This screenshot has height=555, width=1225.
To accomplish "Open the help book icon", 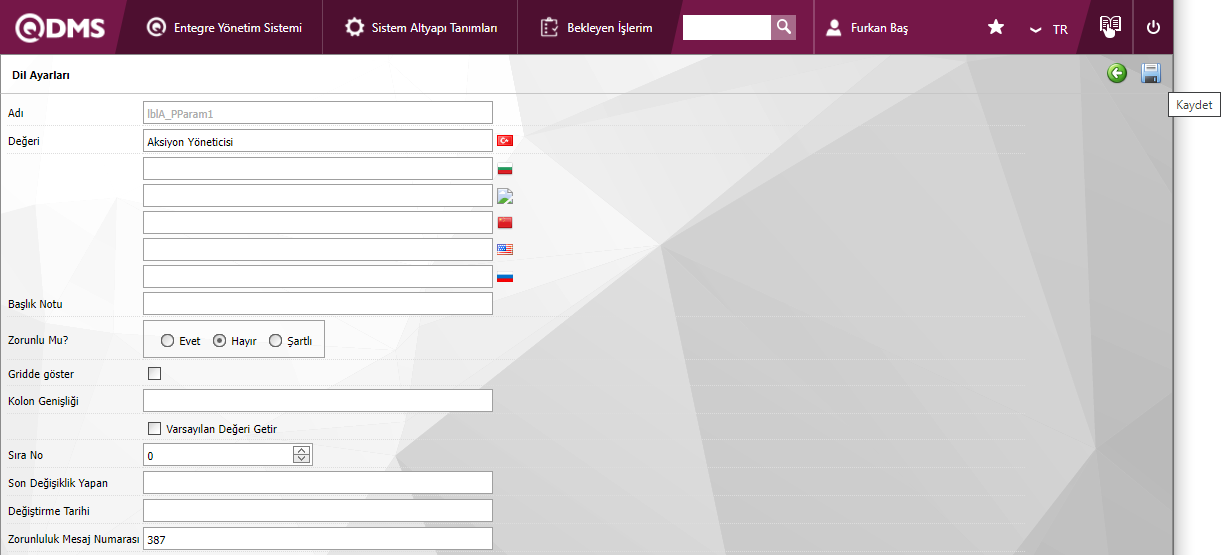I will click(x=1110, y=27).
